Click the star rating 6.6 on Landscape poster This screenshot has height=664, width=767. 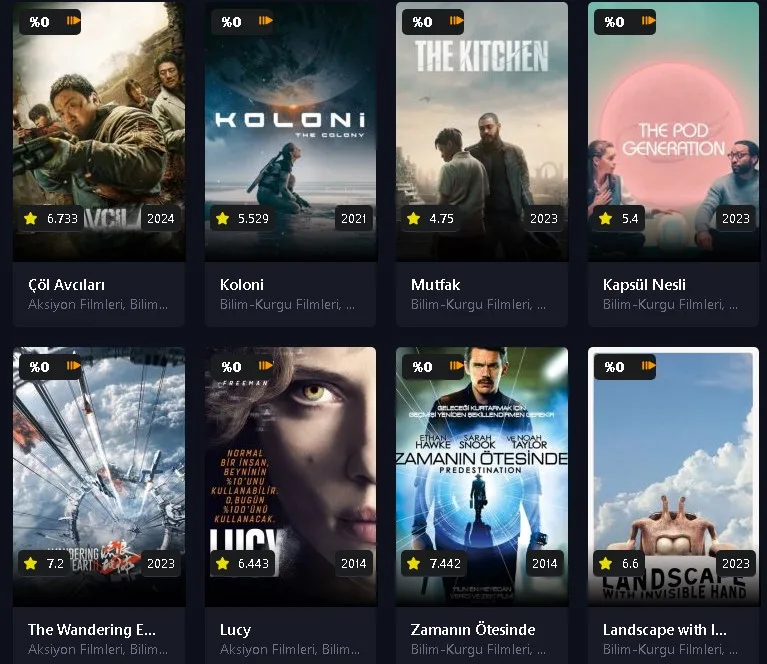(x=619, y=563)
